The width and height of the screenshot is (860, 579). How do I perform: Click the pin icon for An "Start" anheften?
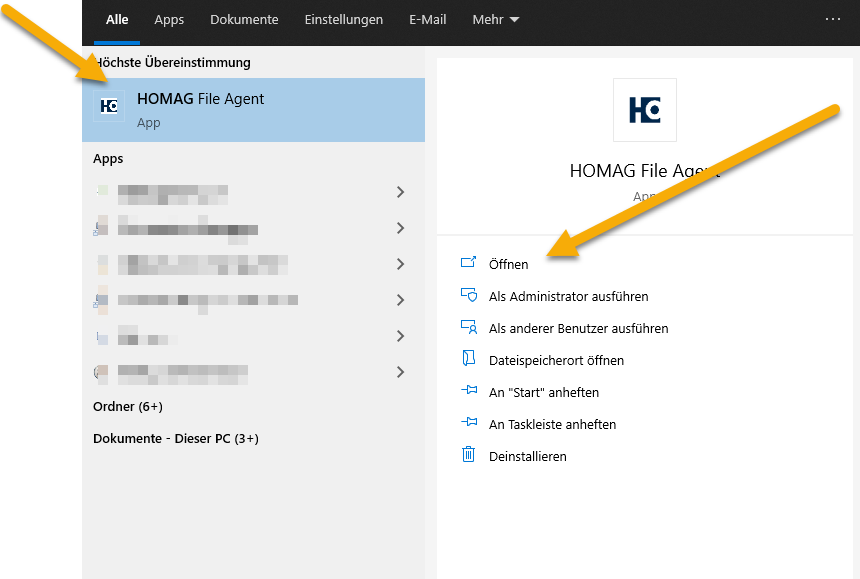pyautogui.click(x=468, y=392)
